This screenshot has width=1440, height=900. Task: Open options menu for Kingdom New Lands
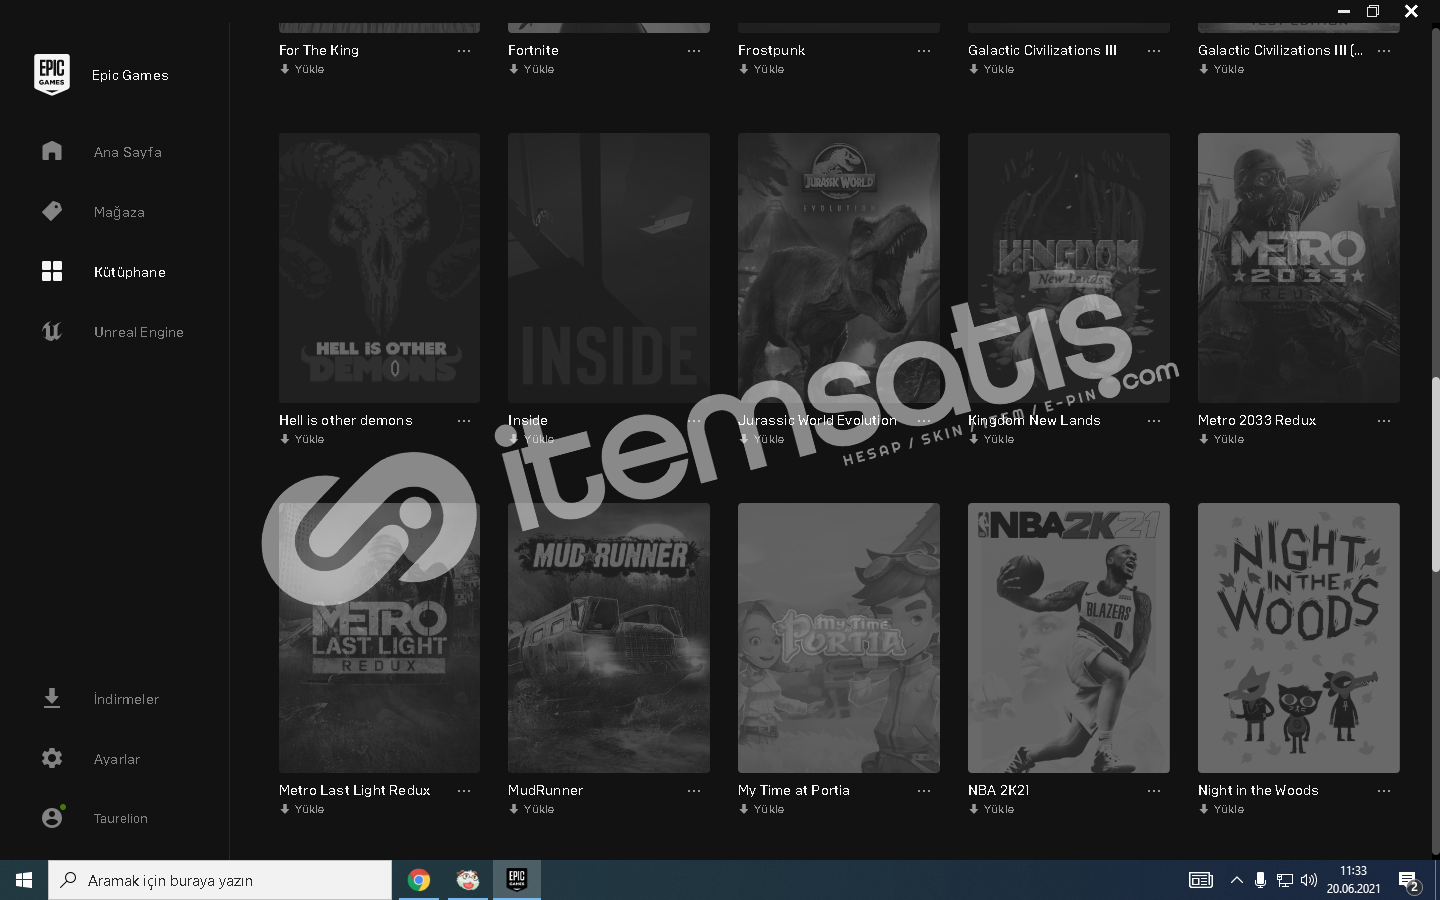point(1154,421)
